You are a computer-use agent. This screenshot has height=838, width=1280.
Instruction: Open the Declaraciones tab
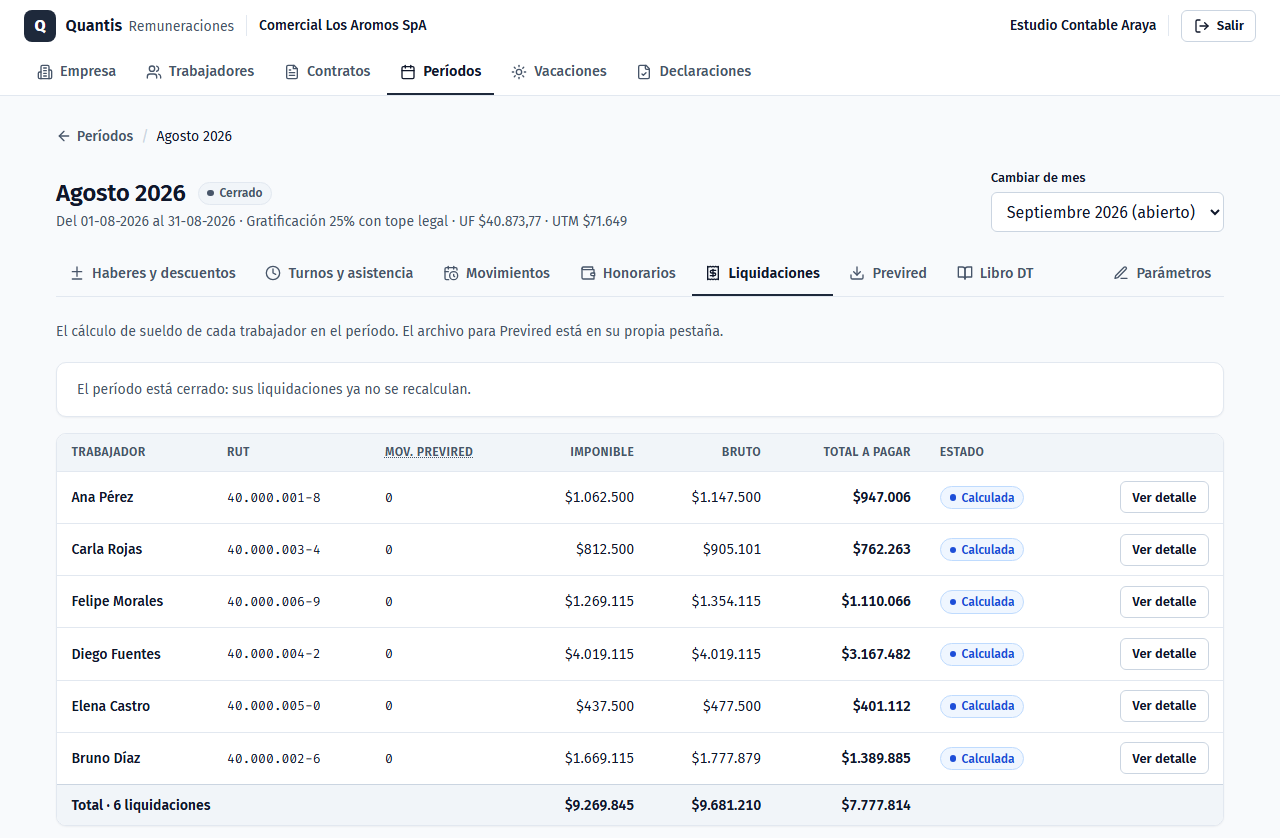point(694,72)
